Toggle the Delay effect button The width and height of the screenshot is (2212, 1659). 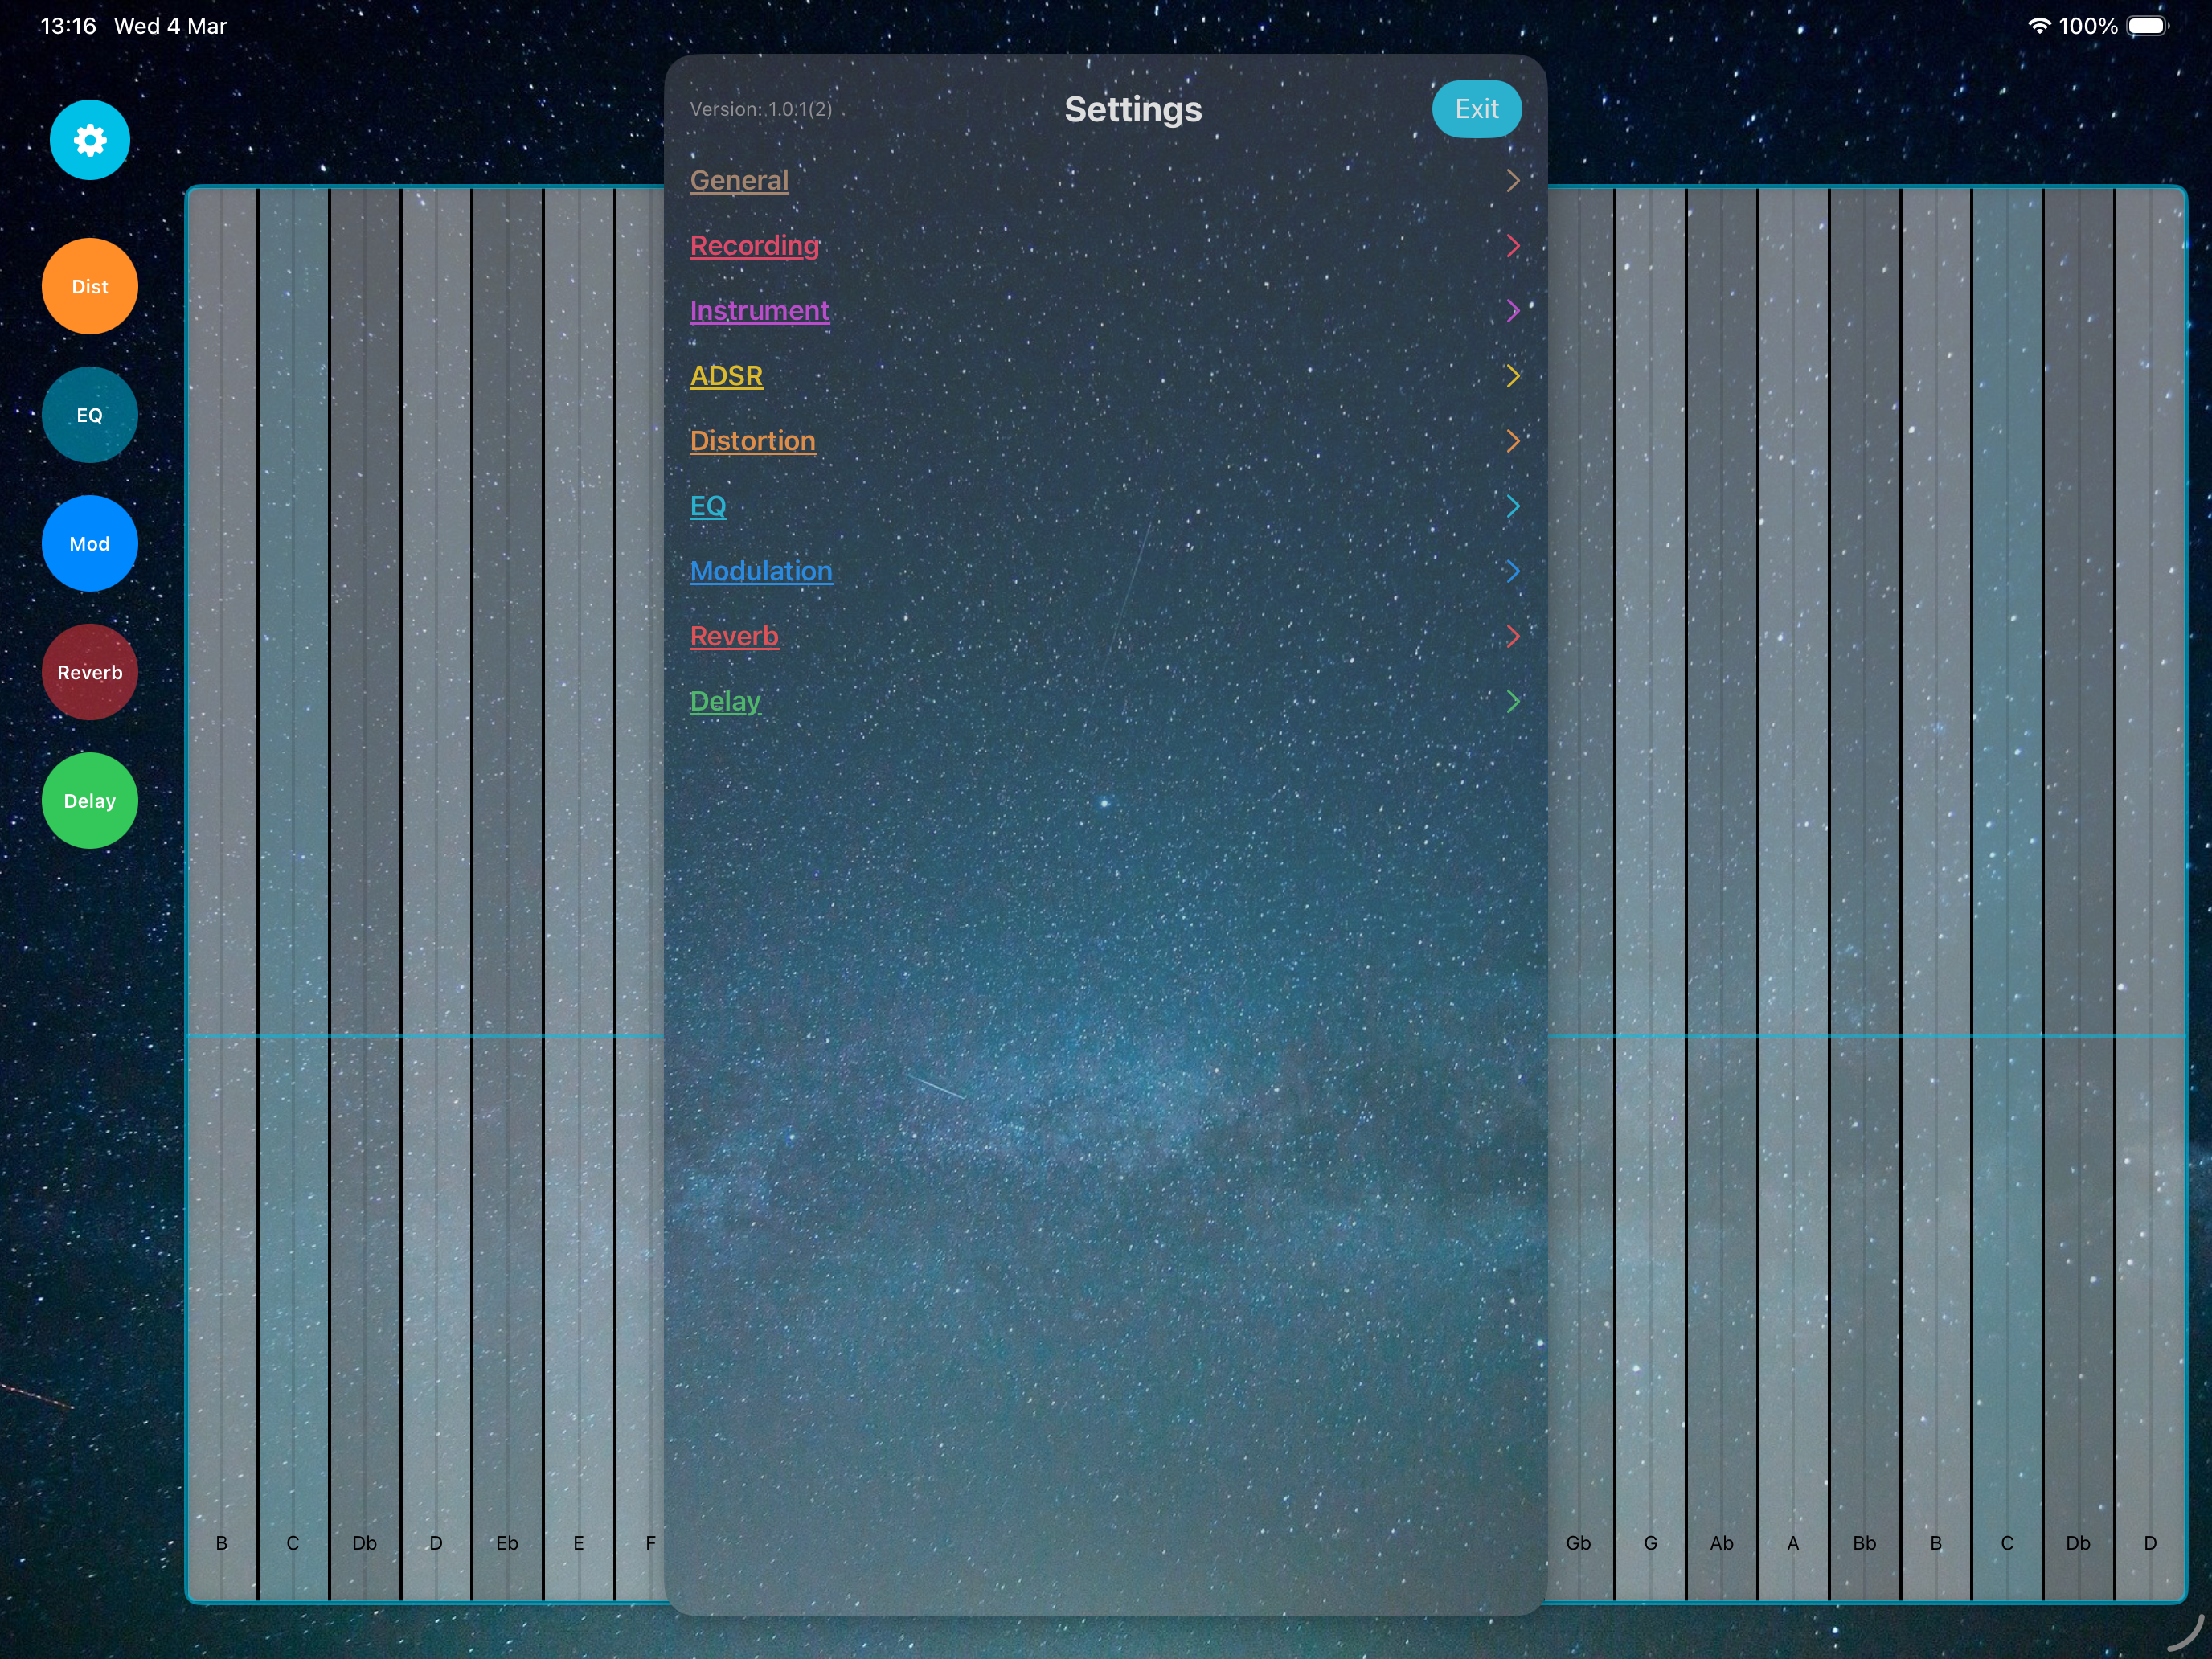90,801
